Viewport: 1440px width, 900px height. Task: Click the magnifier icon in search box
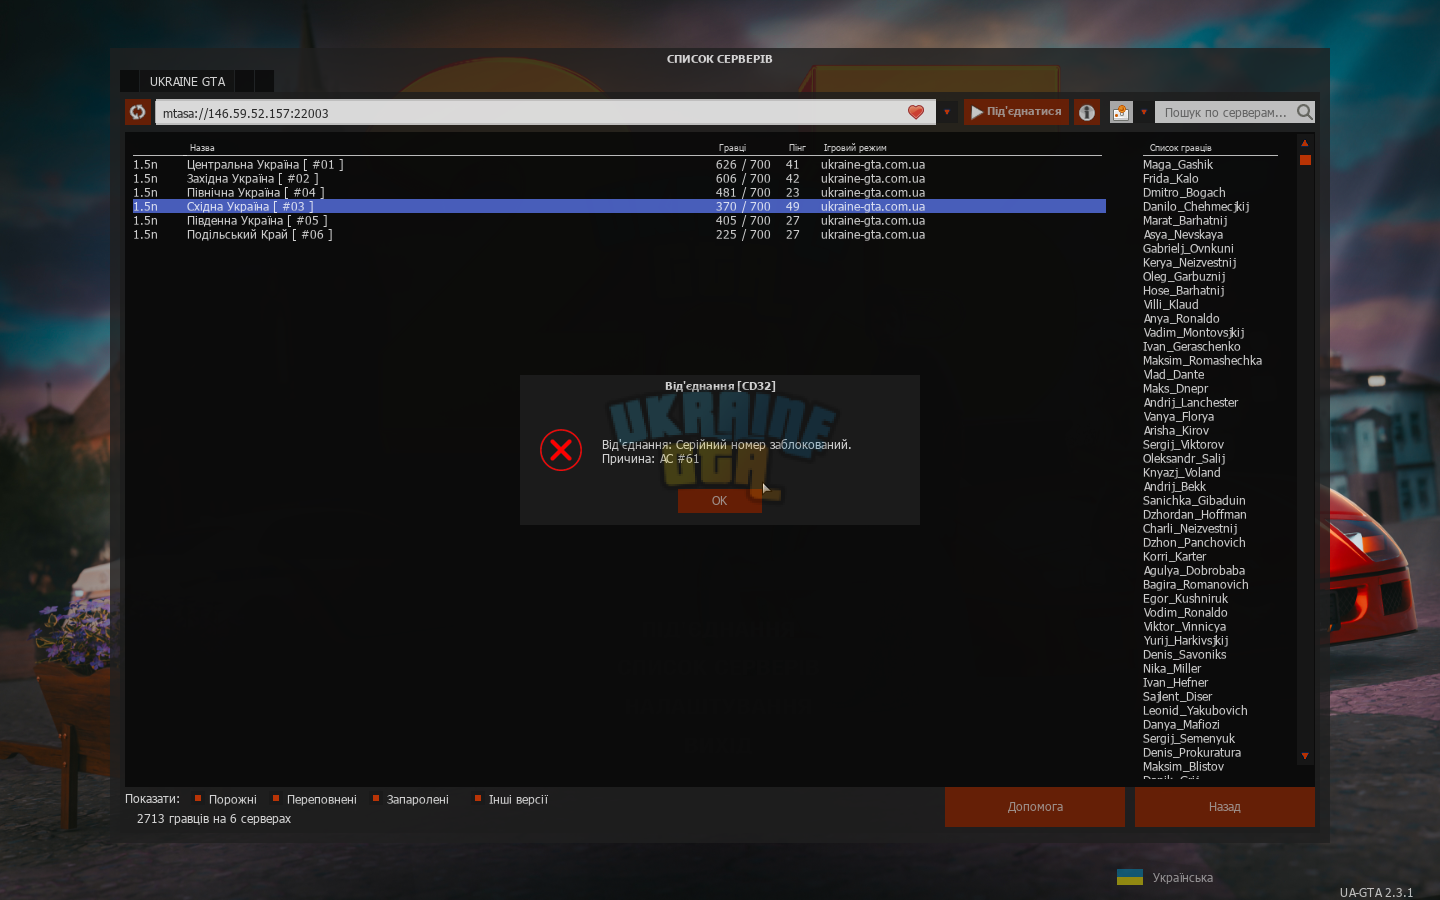tap(1304, 112)
